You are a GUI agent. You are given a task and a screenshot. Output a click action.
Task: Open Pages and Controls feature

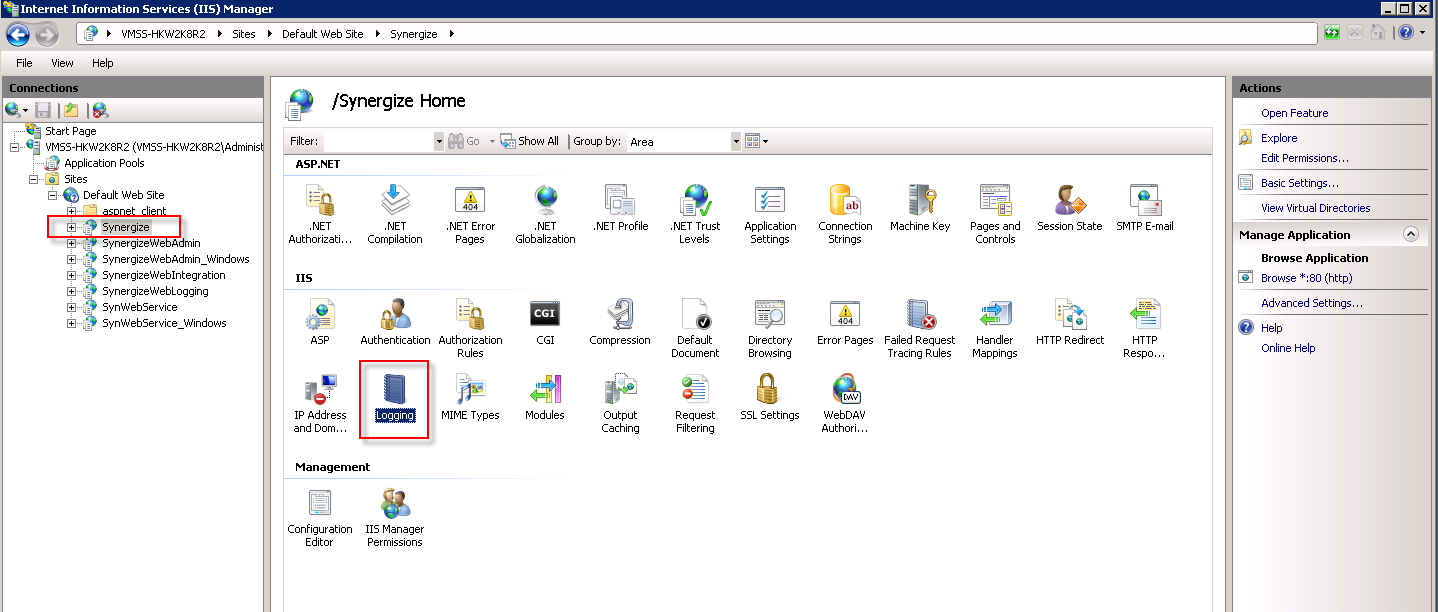pos(995,213)
